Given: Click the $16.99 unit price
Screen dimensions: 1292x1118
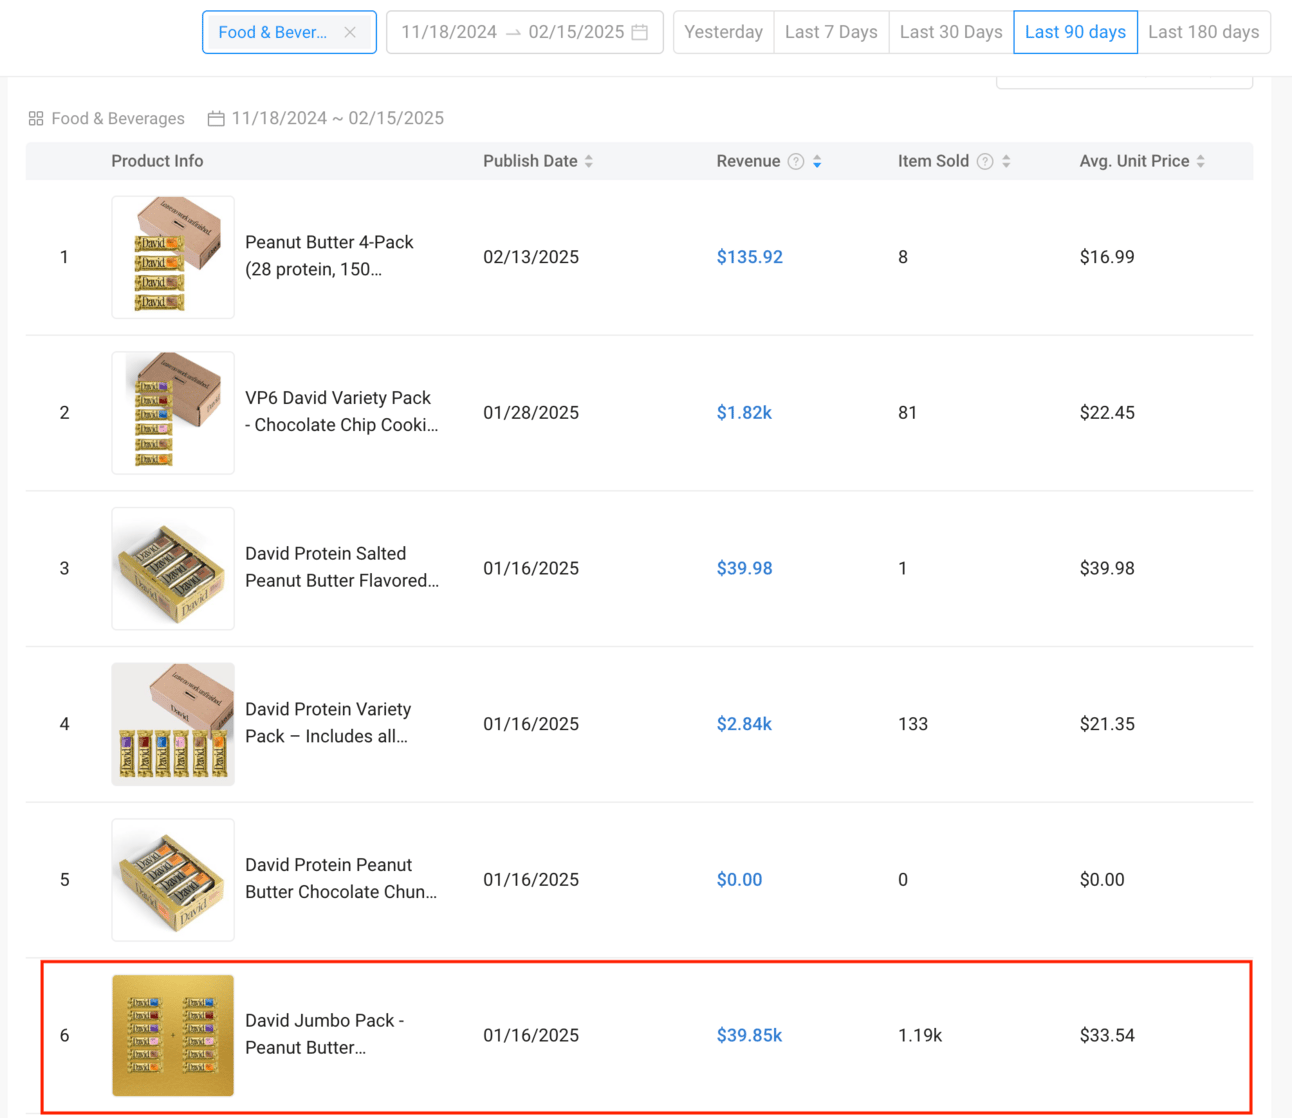Looking at the screenshot, I should tap(1107, 257).
